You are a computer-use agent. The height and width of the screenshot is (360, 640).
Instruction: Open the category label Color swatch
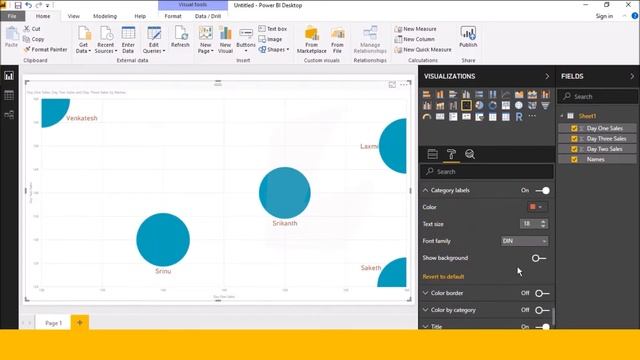point(536,207)
